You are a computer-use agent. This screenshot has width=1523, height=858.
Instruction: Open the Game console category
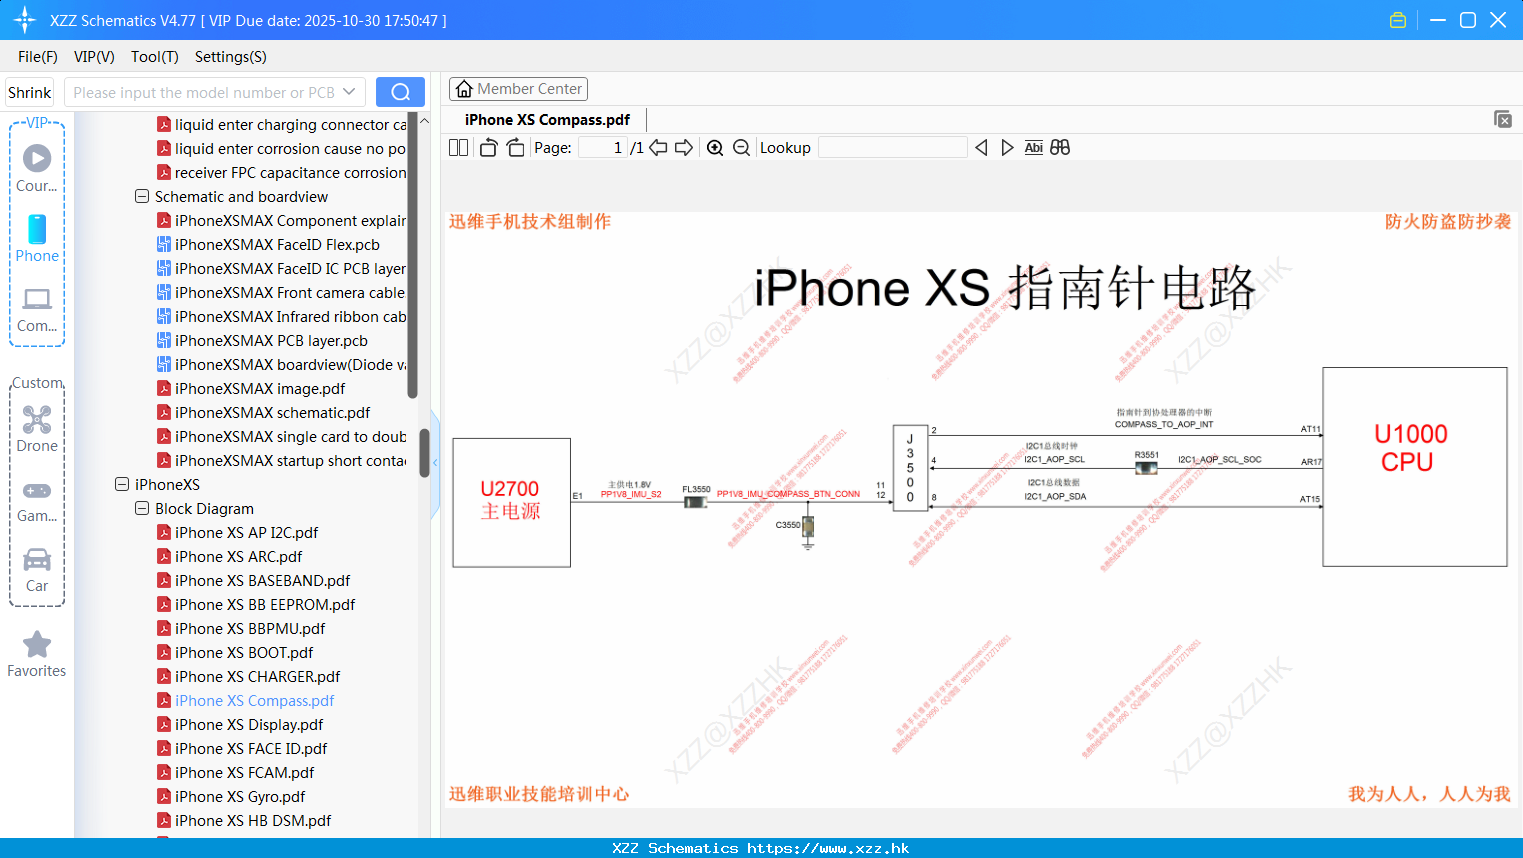point(37,500)
